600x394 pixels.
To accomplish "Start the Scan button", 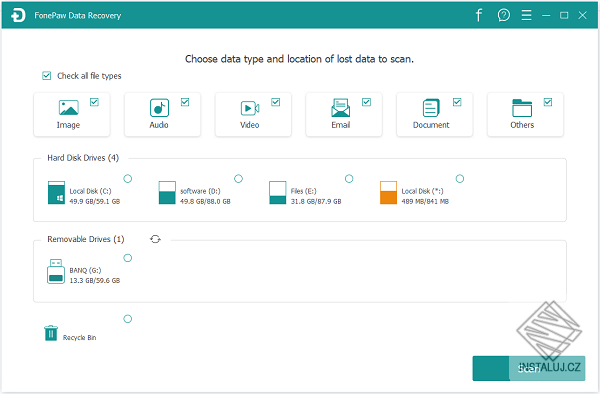I will click(x=529, y=368).
